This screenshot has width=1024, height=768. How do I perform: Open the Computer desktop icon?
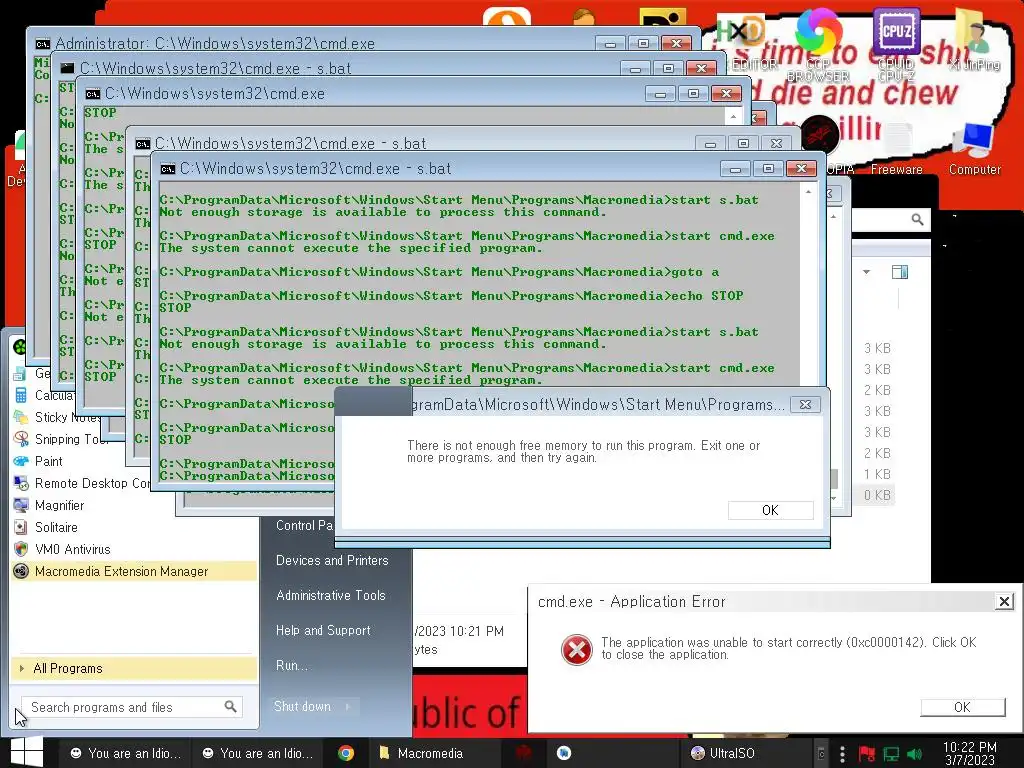pyautogui.click(x=974, y=149)
